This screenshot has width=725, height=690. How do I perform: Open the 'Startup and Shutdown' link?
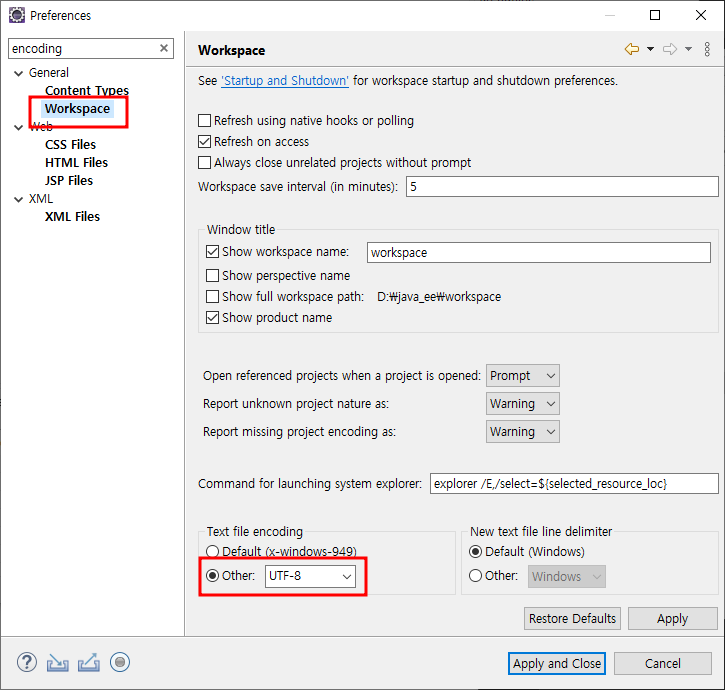(x=285, y=81)
